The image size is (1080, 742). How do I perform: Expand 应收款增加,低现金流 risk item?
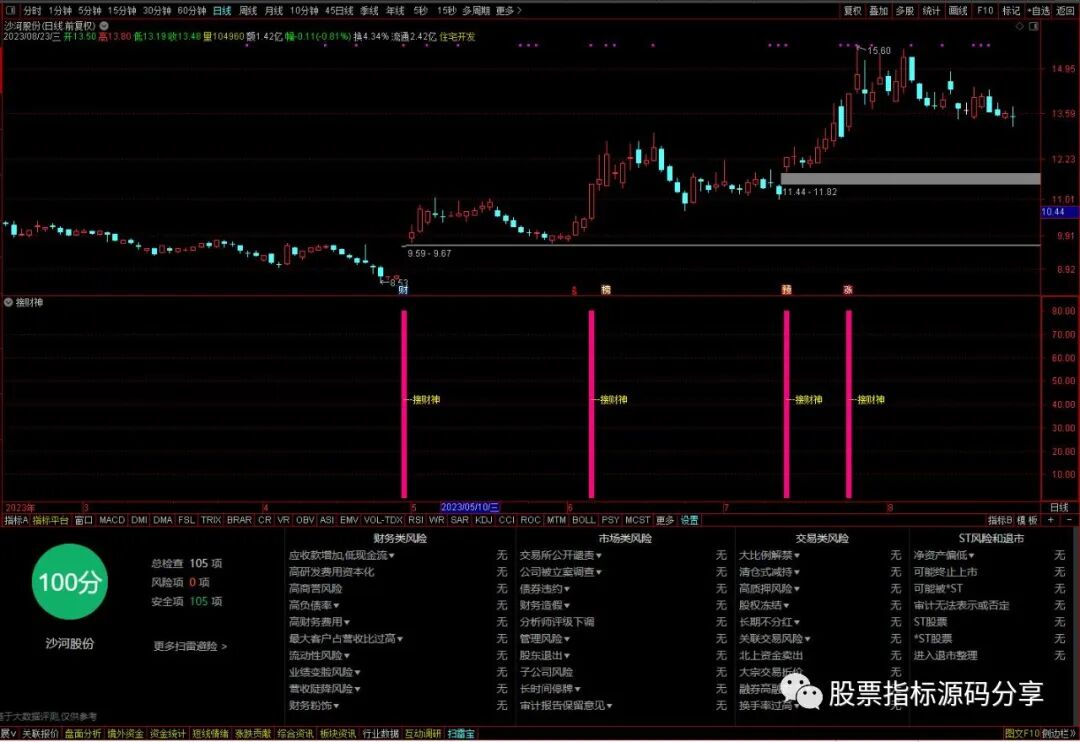click(x=342, y=555)
